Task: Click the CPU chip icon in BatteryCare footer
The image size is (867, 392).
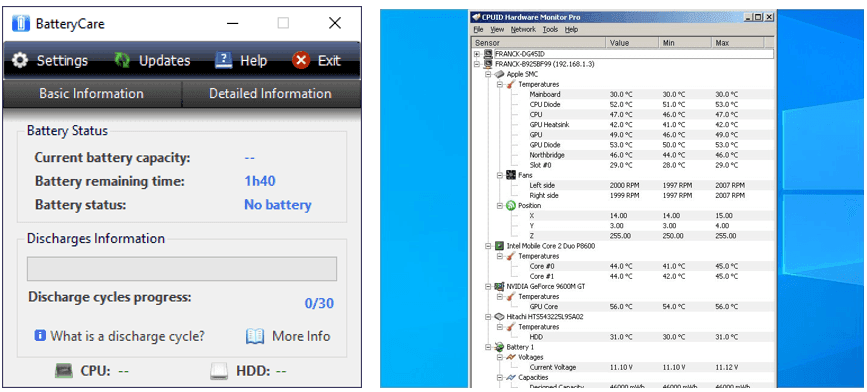Action: (x=64, y=371)
